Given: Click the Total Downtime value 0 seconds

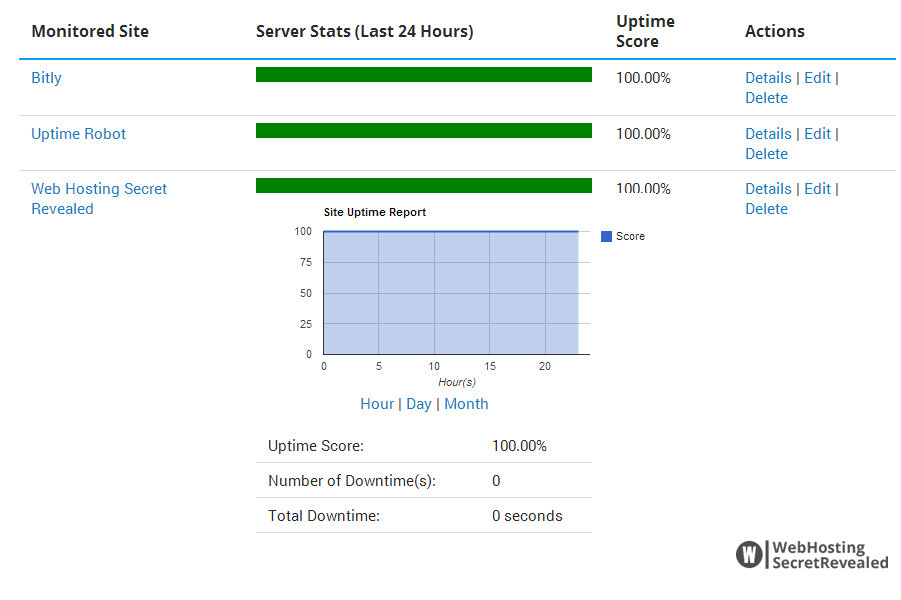Looking at the screenshot, I should pos(527,516).
